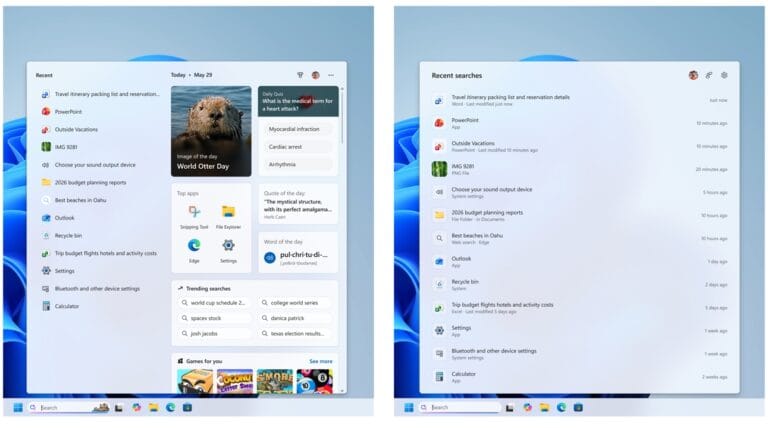Search trending world cup schedule
Viewport: 768px width, 428px height.
click(x=215, y=303)
